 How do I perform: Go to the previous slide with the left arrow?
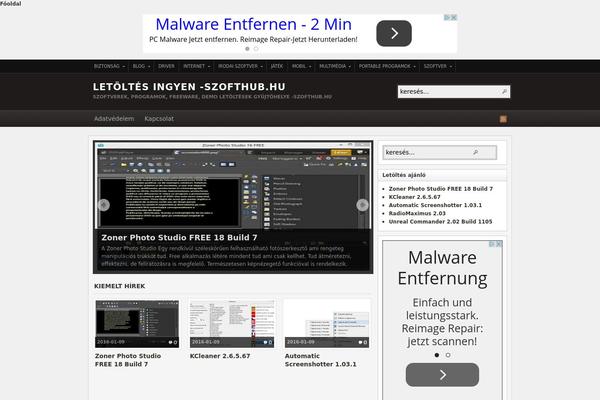pos(104,205)
